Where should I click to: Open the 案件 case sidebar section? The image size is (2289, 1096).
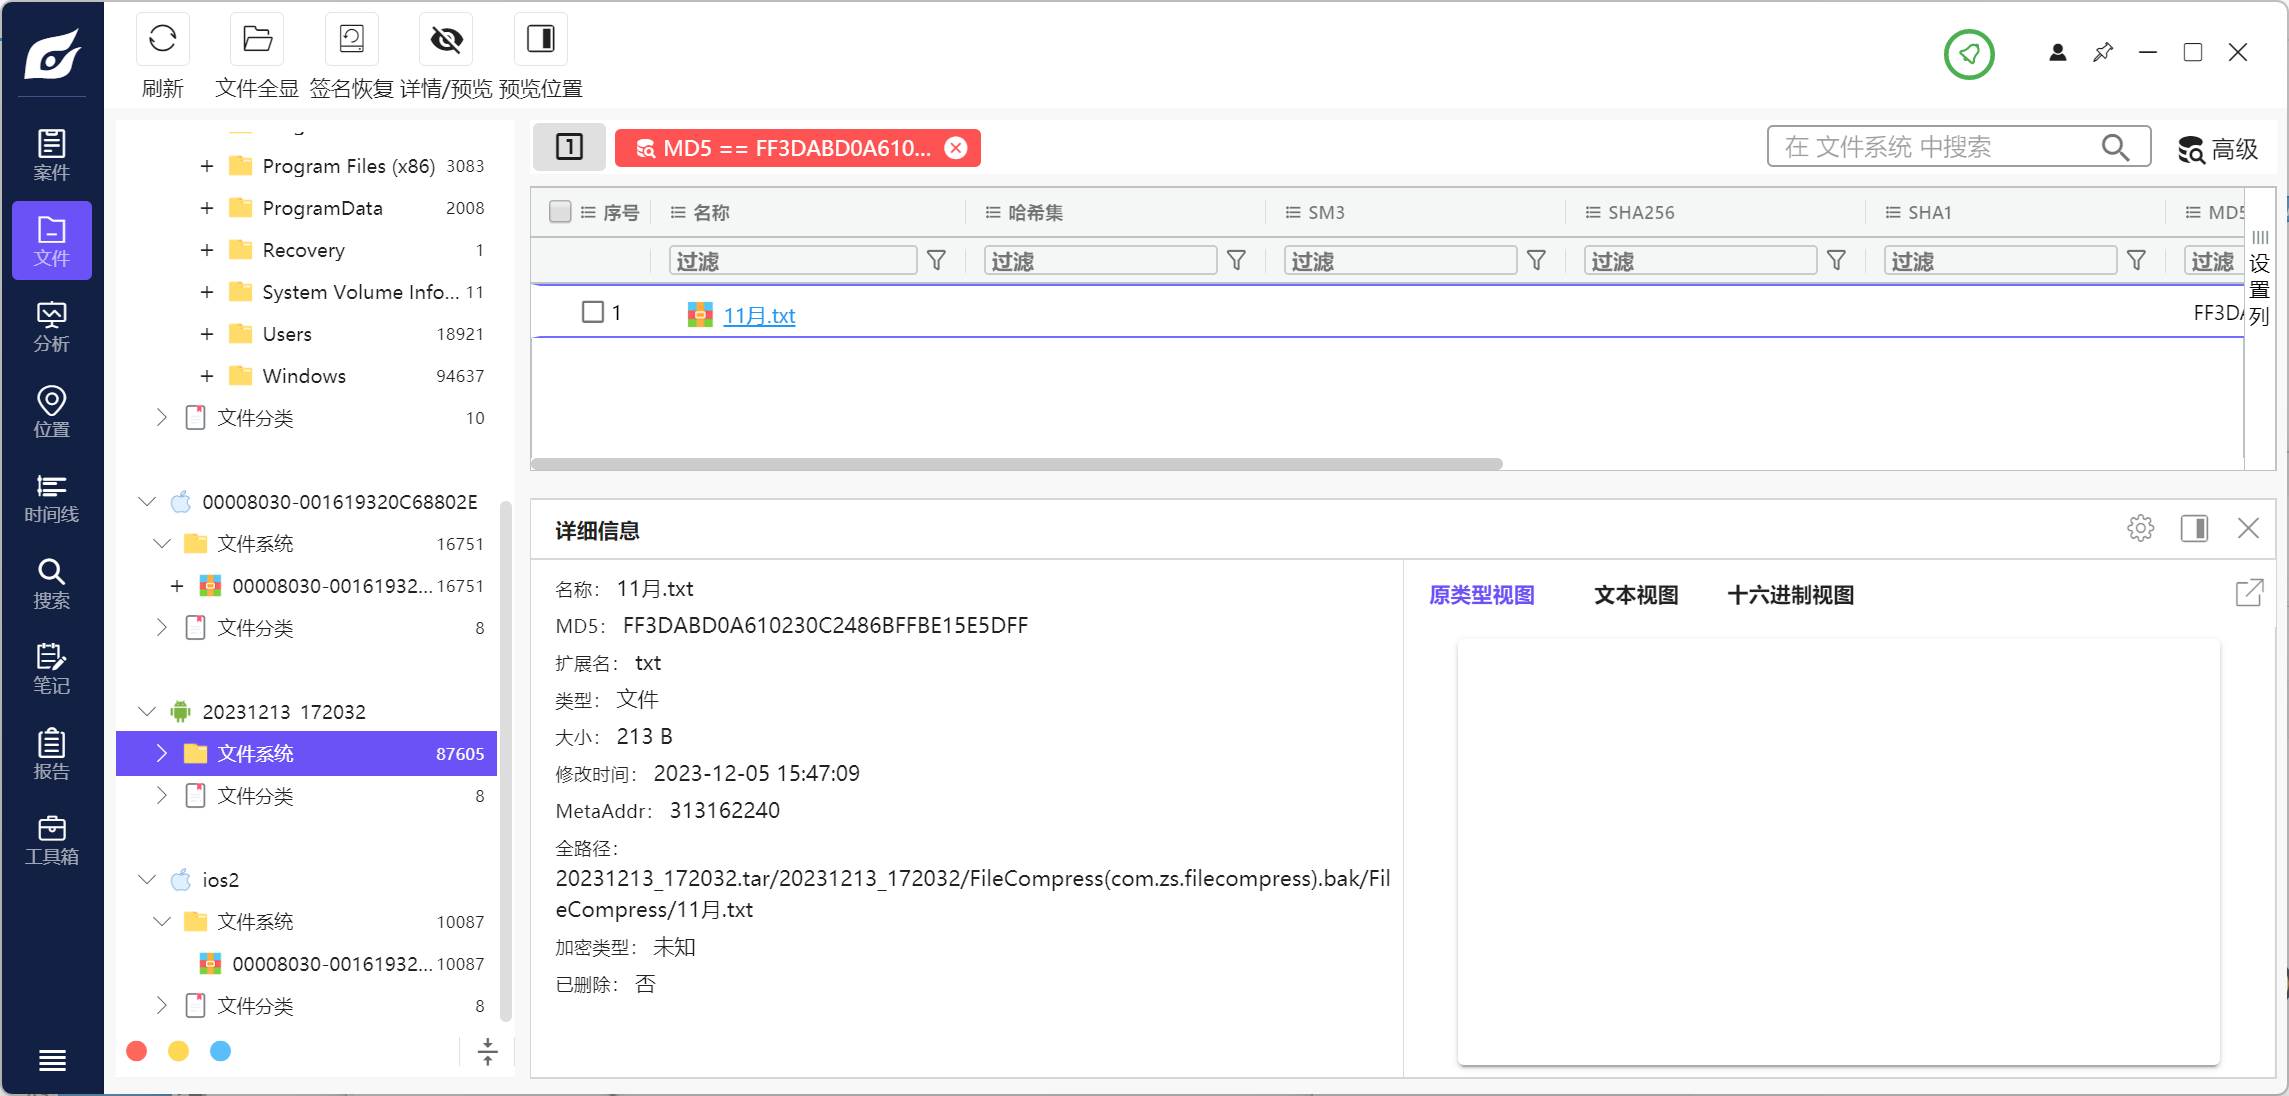52,155
